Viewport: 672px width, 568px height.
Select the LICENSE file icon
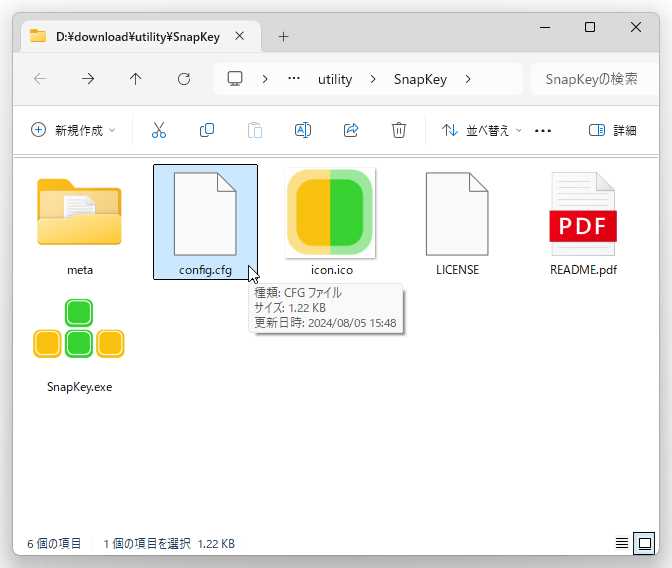pos(457,214)
